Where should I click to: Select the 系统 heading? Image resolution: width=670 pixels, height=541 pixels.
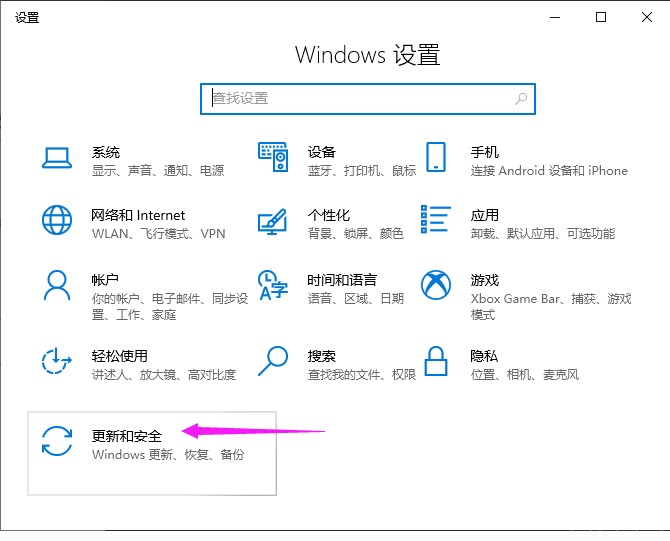pyautogui.click(x=106, y=152)
